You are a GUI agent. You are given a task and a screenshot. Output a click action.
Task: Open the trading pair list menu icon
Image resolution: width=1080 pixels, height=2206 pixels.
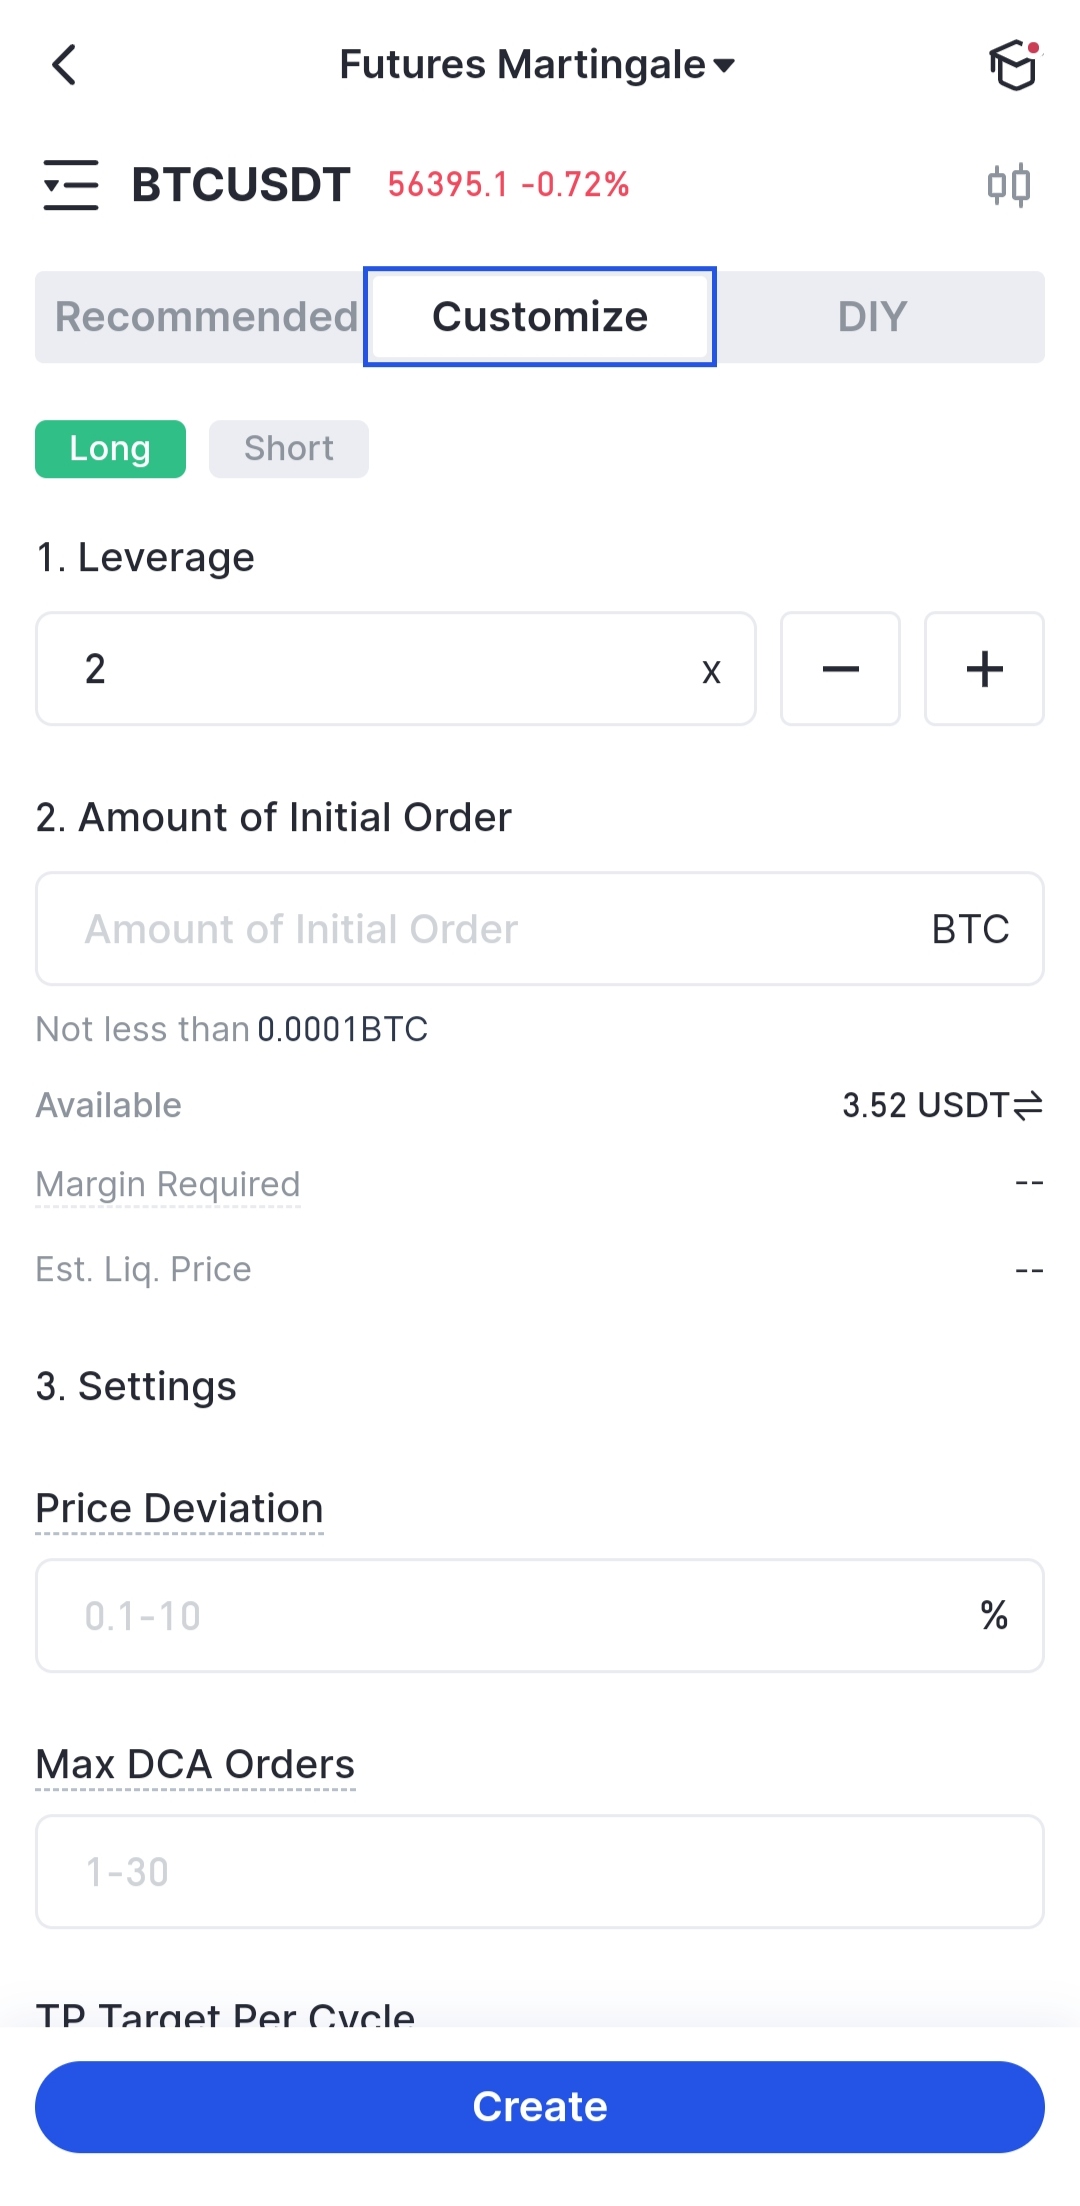tap(71, 185)
